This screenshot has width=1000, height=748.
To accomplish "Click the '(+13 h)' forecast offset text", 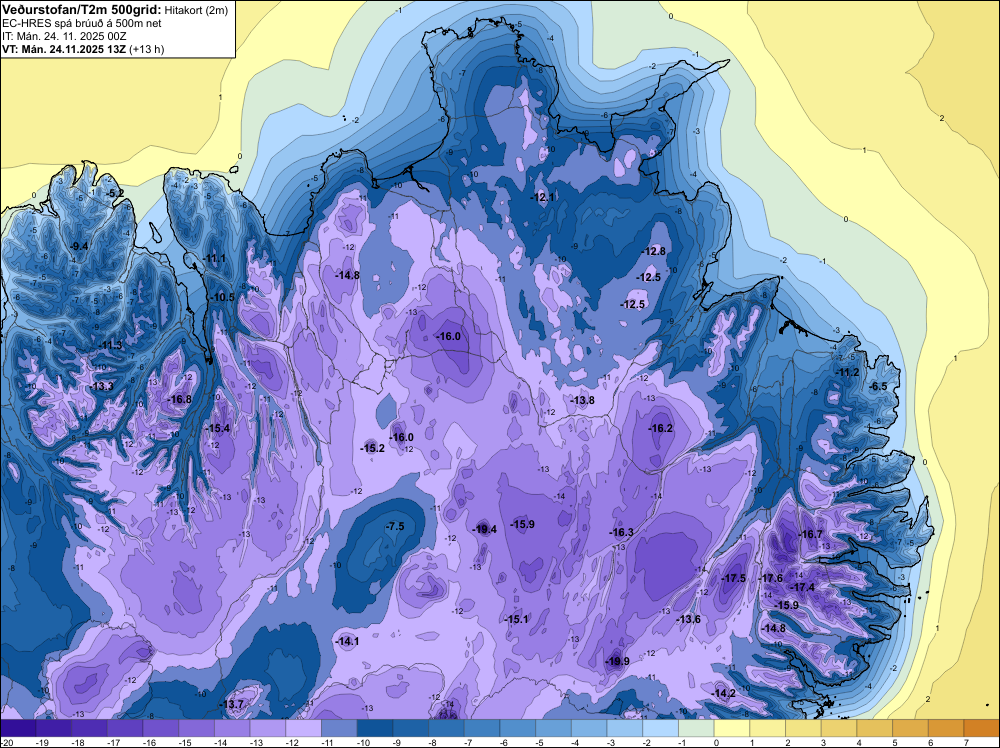I will coord(147,49).
